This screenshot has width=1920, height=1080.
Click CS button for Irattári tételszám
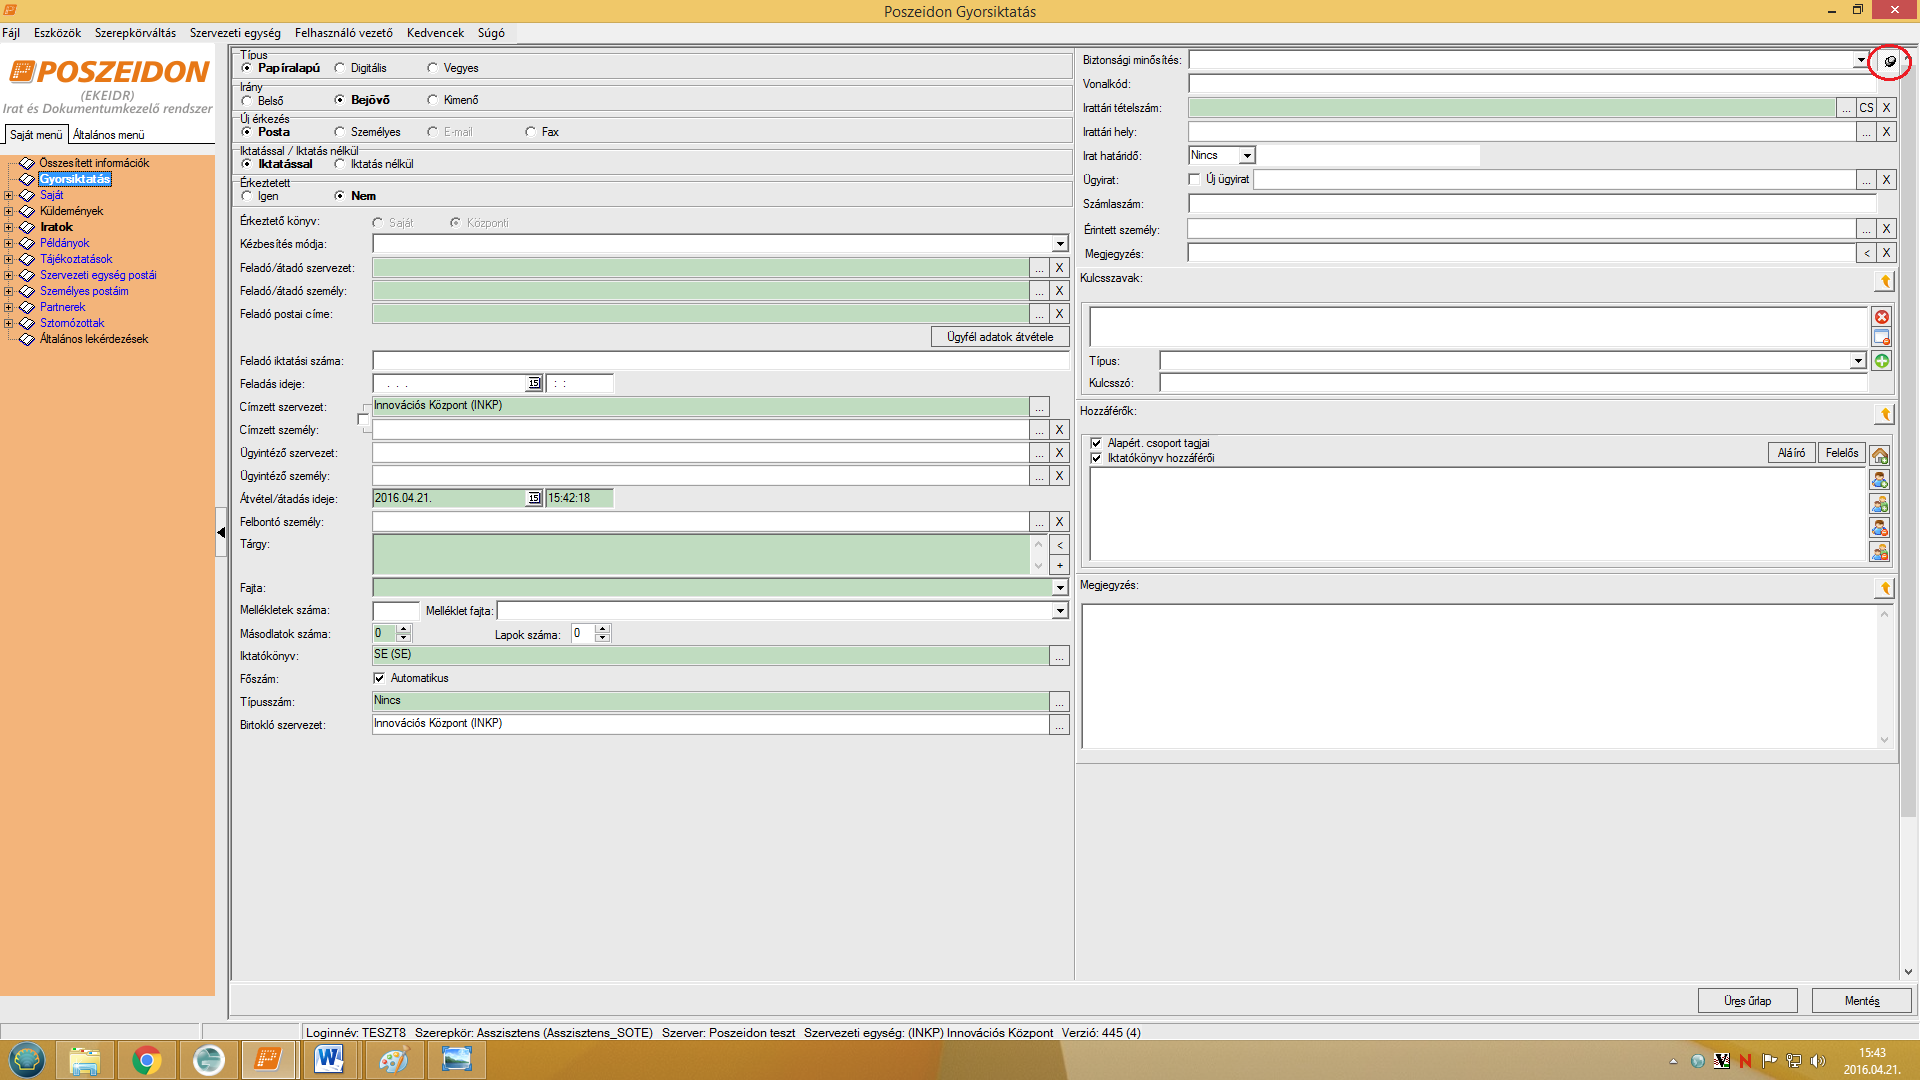1866,108
